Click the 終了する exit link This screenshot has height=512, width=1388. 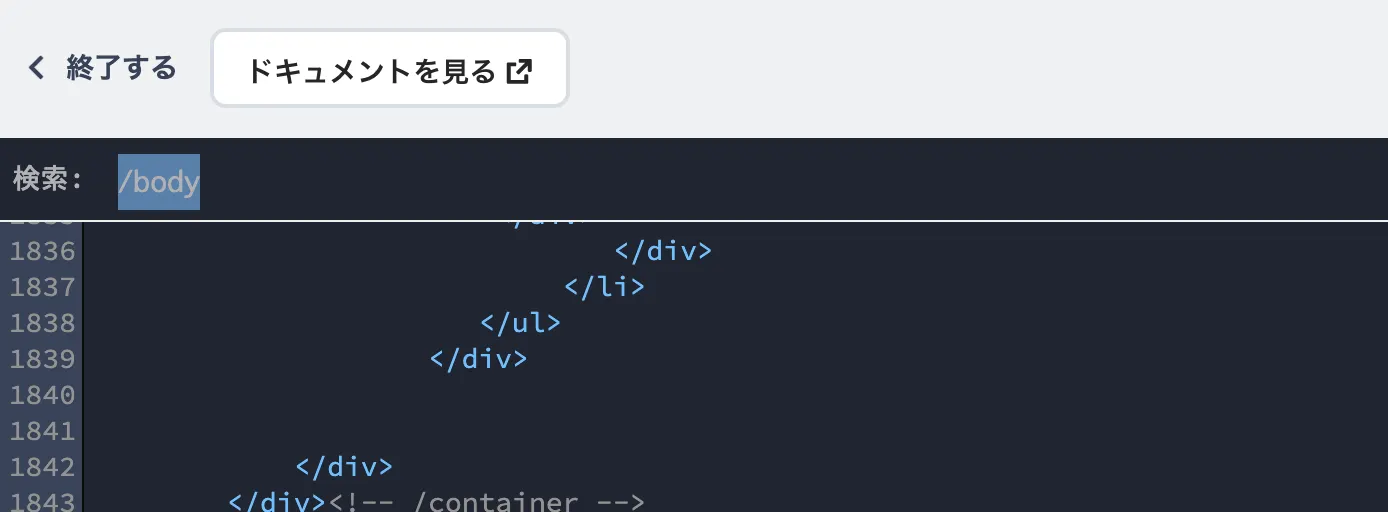[101, 68]
